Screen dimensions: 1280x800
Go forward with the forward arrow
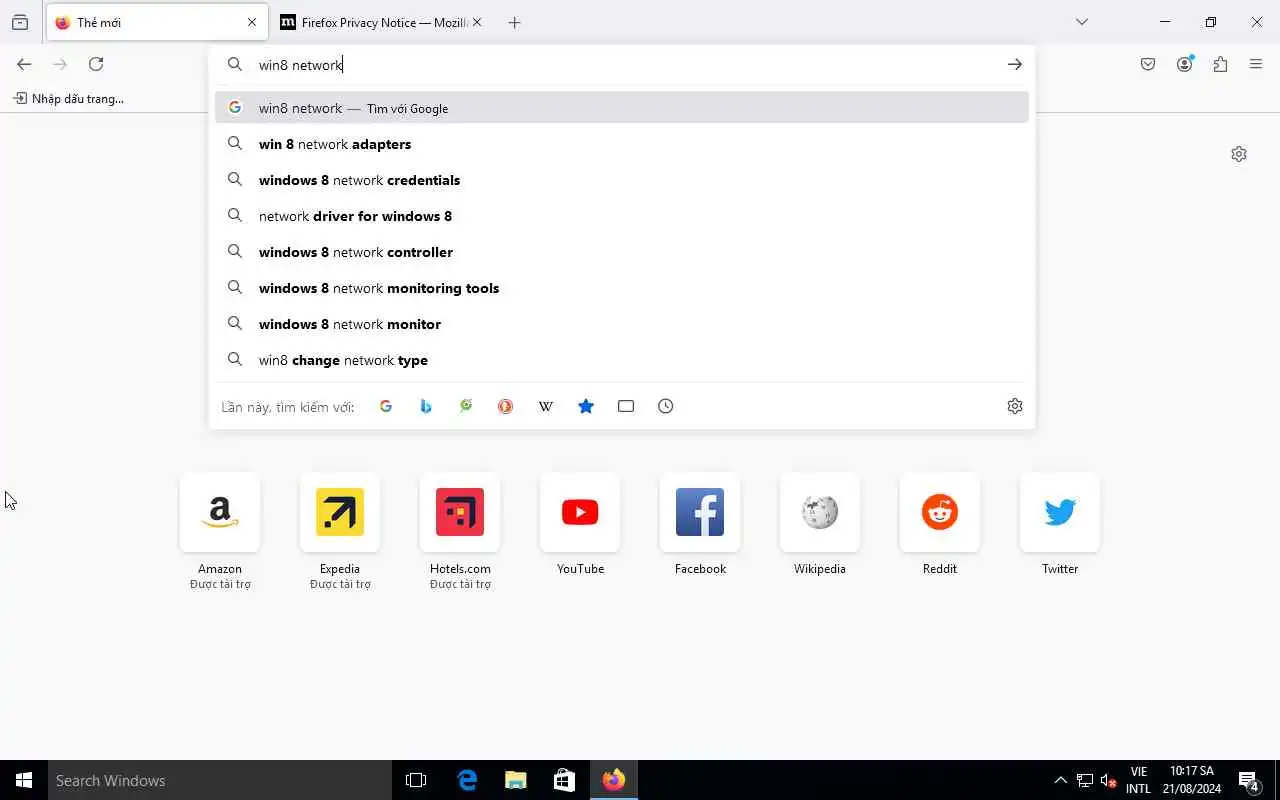click(60, 64)
